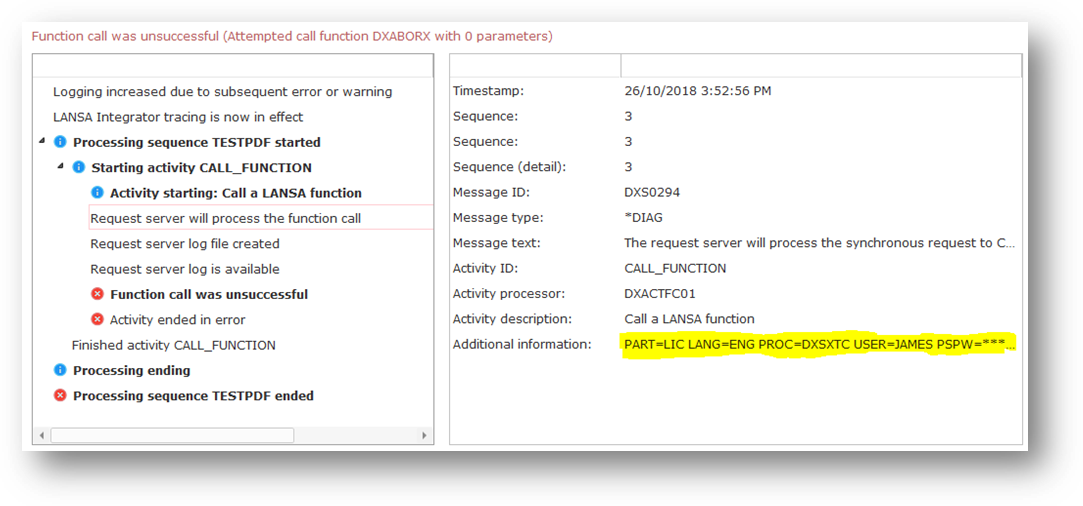Select 'Activity ended in error' row
The image size is (1083, 506).
pos(178,320)
